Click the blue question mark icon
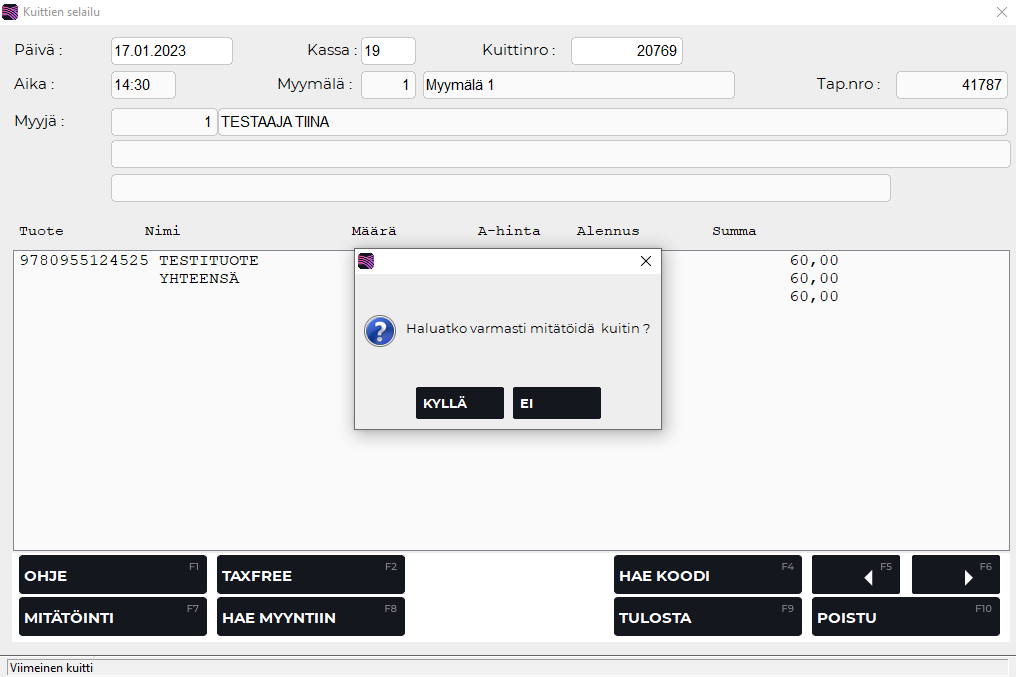 [x=380, y=330]
